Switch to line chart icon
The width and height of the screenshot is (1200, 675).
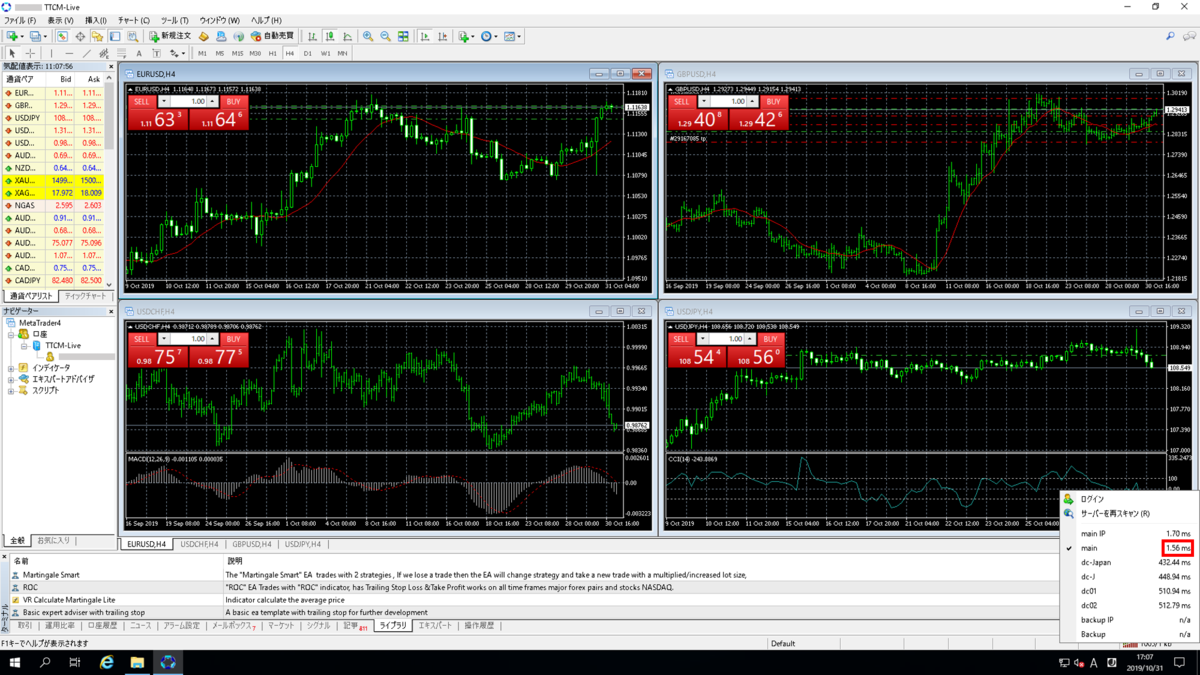(347, 36)
